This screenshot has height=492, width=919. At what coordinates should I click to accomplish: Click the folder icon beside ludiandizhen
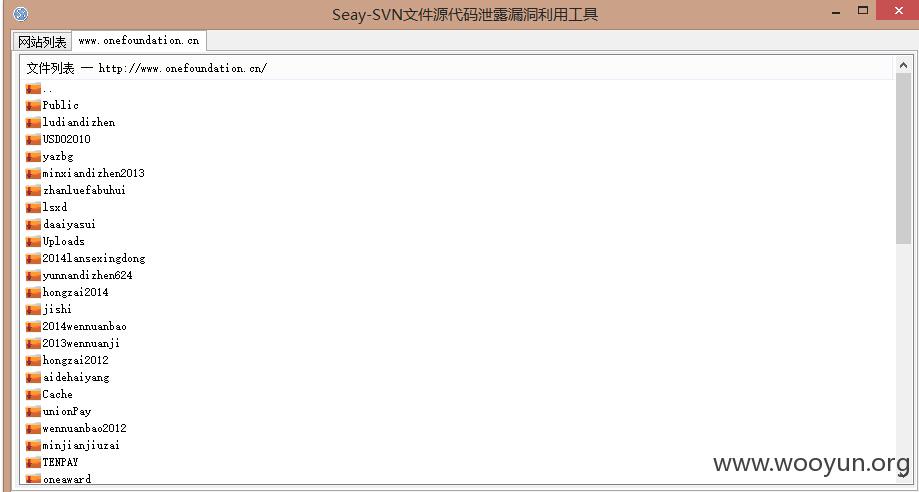coord(33,123)
